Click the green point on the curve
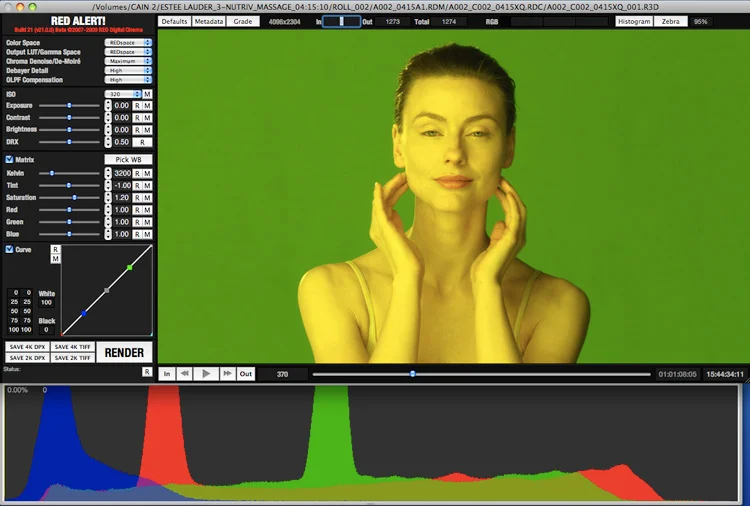750x506 pixels. (x=130, y=267)
